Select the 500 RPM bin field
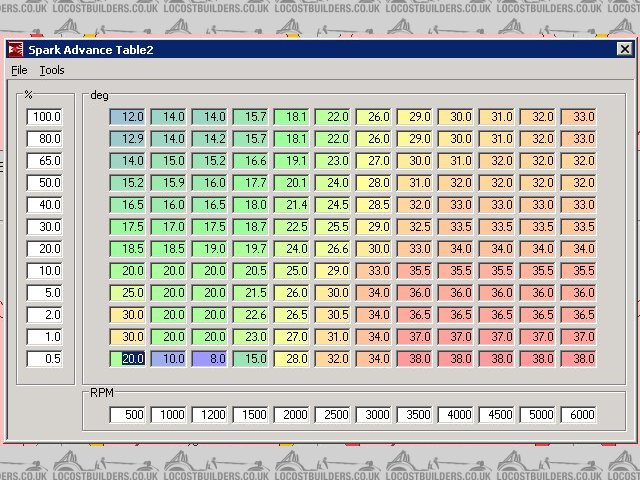Screen dimensions: 640x480 127,414
